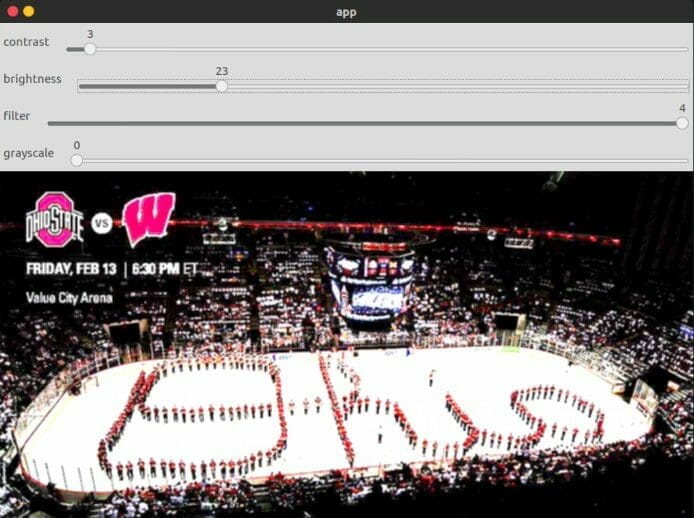Click the Wisconsin W logo in image
This screenshot has height=518, width=694.
click(x=149, y=219)
